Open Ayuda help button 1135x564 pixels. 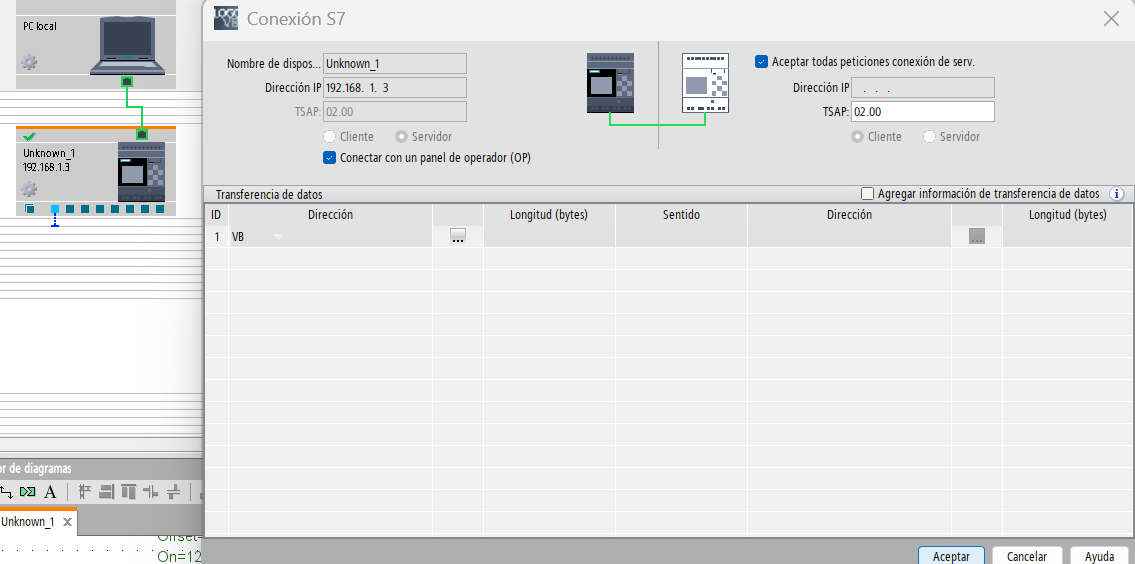pos(1100,555)
